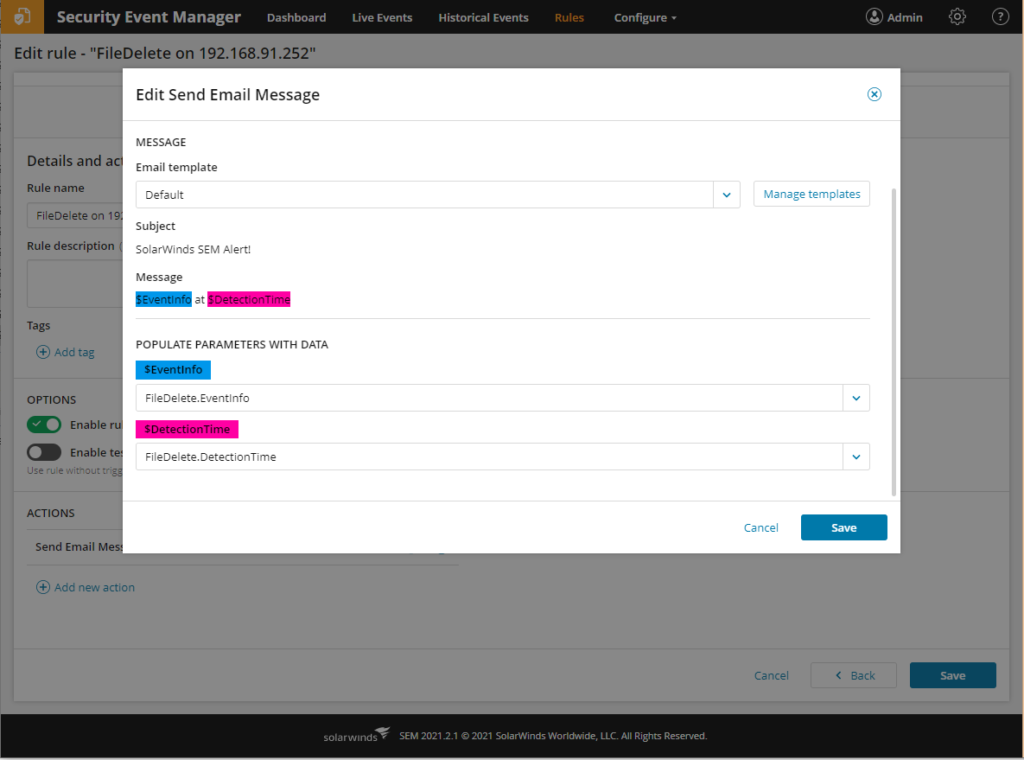Click the Add tag link
1024x760 pixels.
pos(74,353)
